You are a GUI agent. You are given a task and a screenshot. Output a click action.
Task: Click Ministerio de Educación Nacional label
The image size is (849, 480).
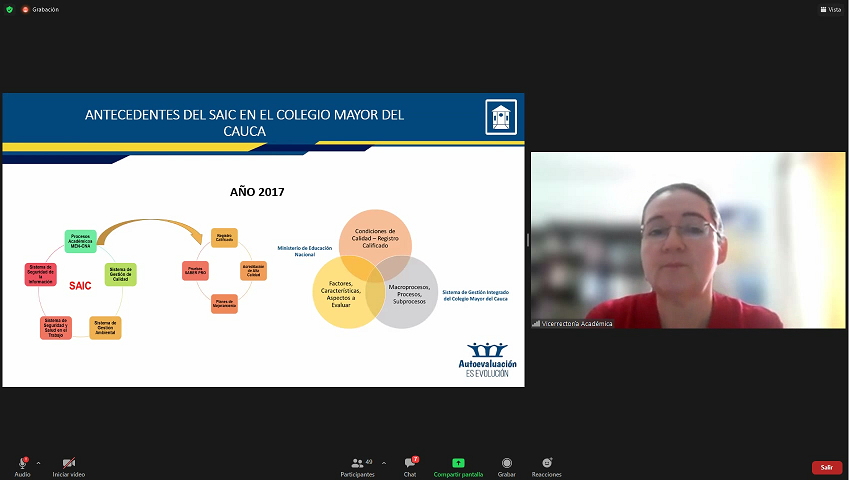pyautogui.click(x=305, y=251)
